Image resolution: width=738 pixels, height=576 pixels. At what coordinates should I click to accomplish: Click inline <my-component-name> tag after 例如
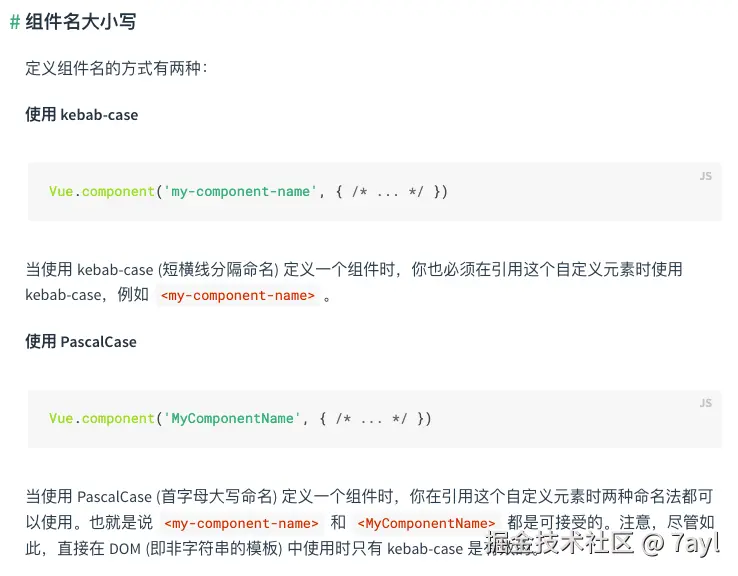point(238,296)
